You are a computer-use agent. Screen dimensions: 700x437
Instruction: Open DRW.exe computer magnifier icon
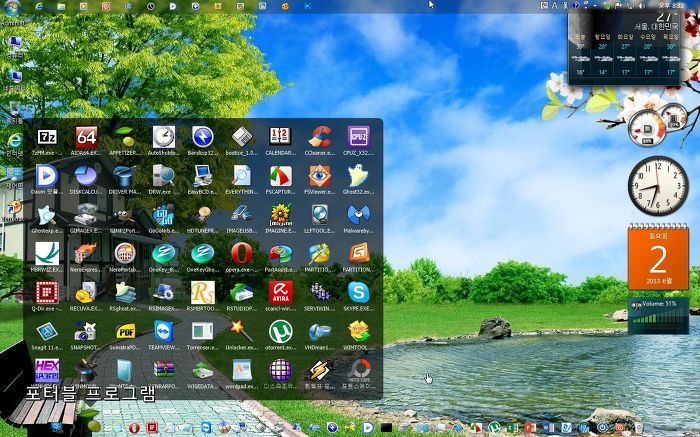pos(164,175)
